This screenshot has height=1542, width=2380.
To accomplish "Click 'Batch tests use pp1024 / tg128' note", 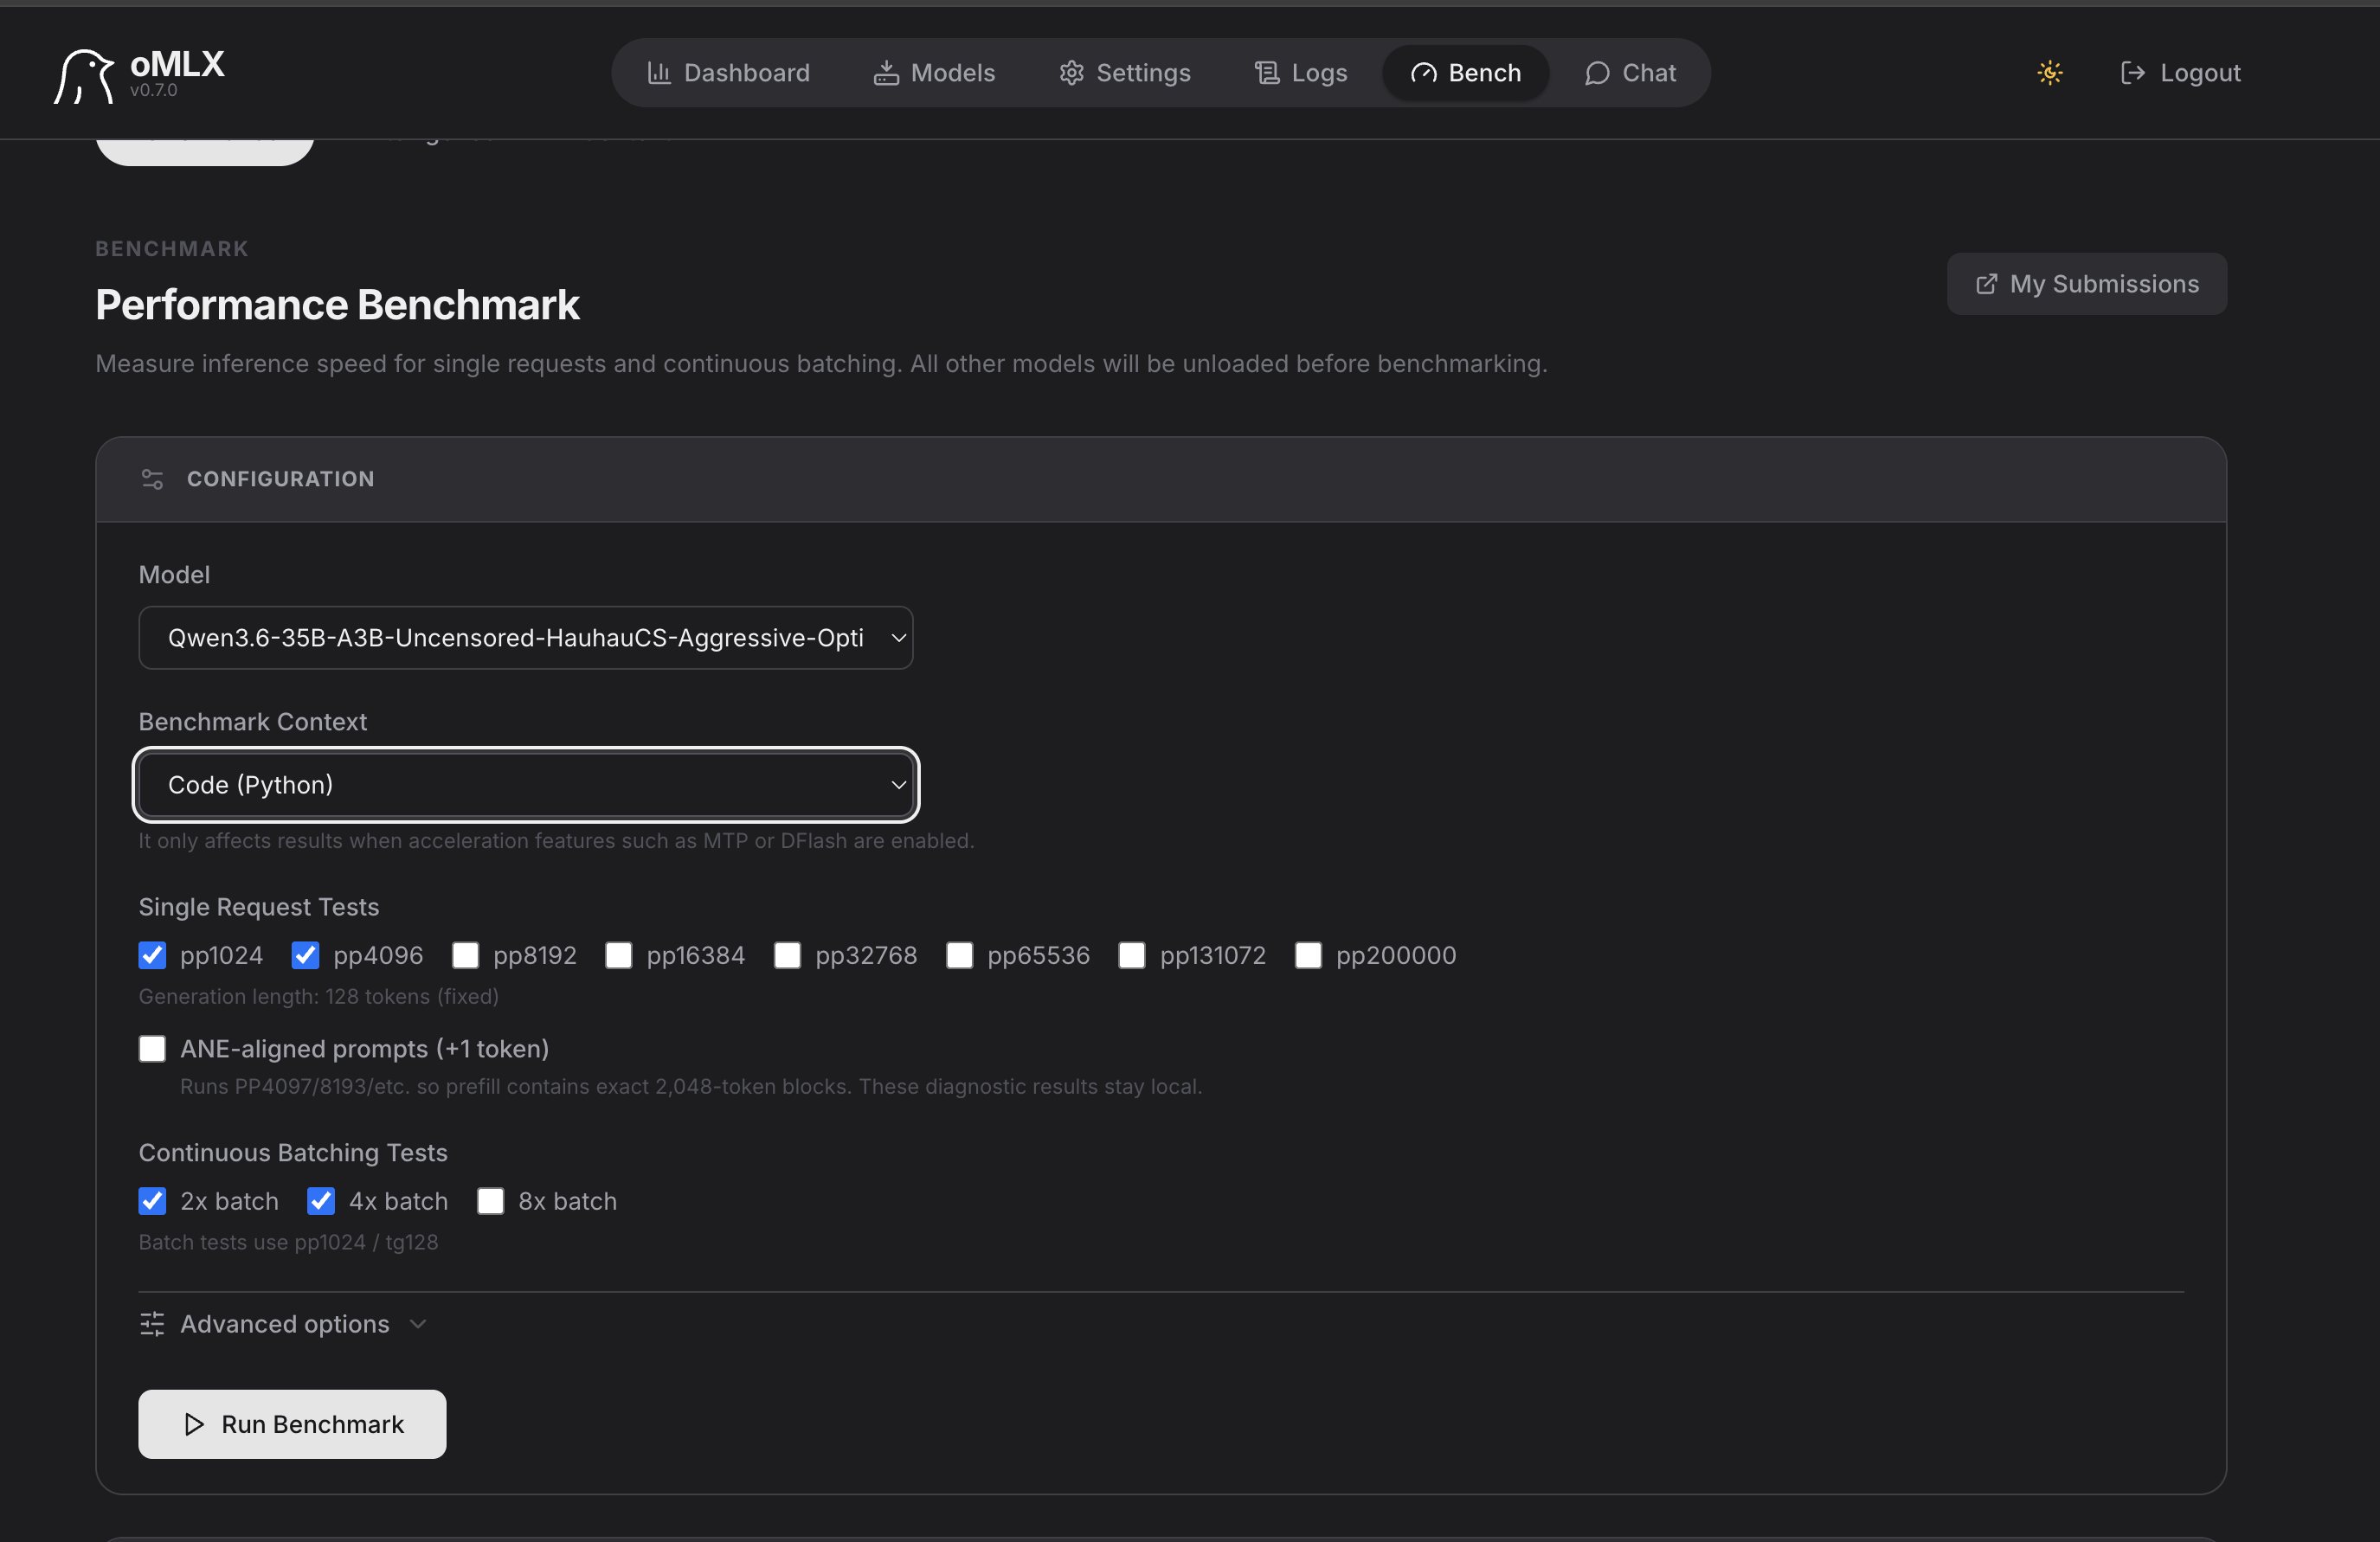I will (288, 1243).
